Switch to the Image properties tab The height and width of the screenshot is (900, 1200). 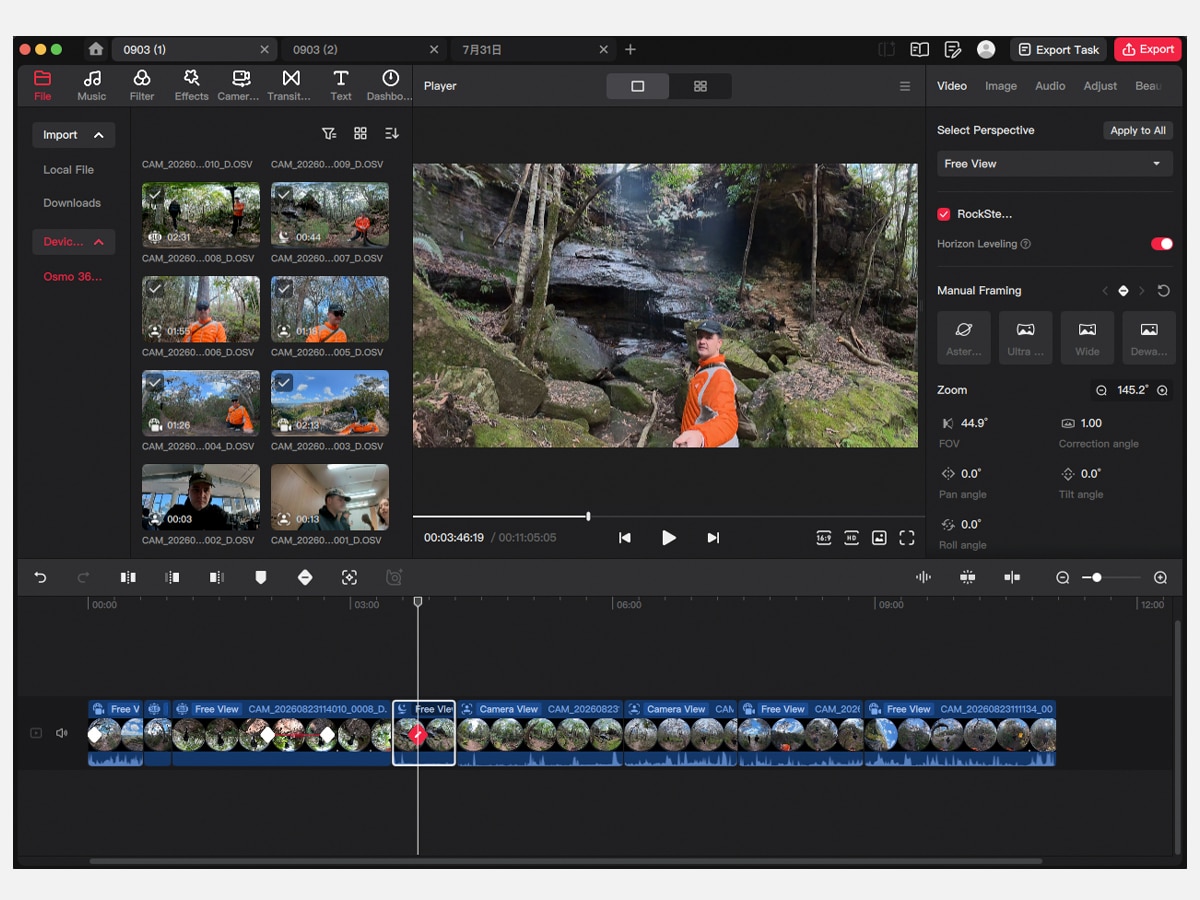[1001, 86]
